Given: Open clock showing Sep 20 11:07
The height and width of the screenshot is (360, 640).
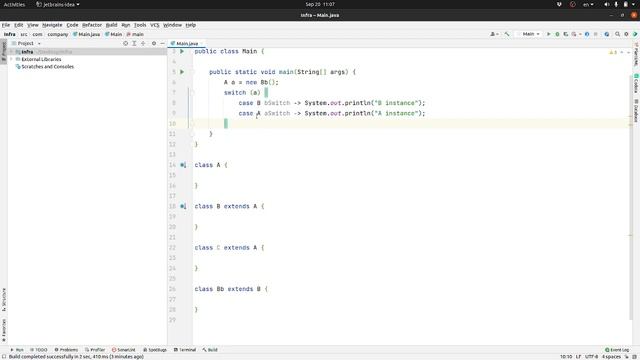Looking at the screenshot, I should tap(320, 4).
